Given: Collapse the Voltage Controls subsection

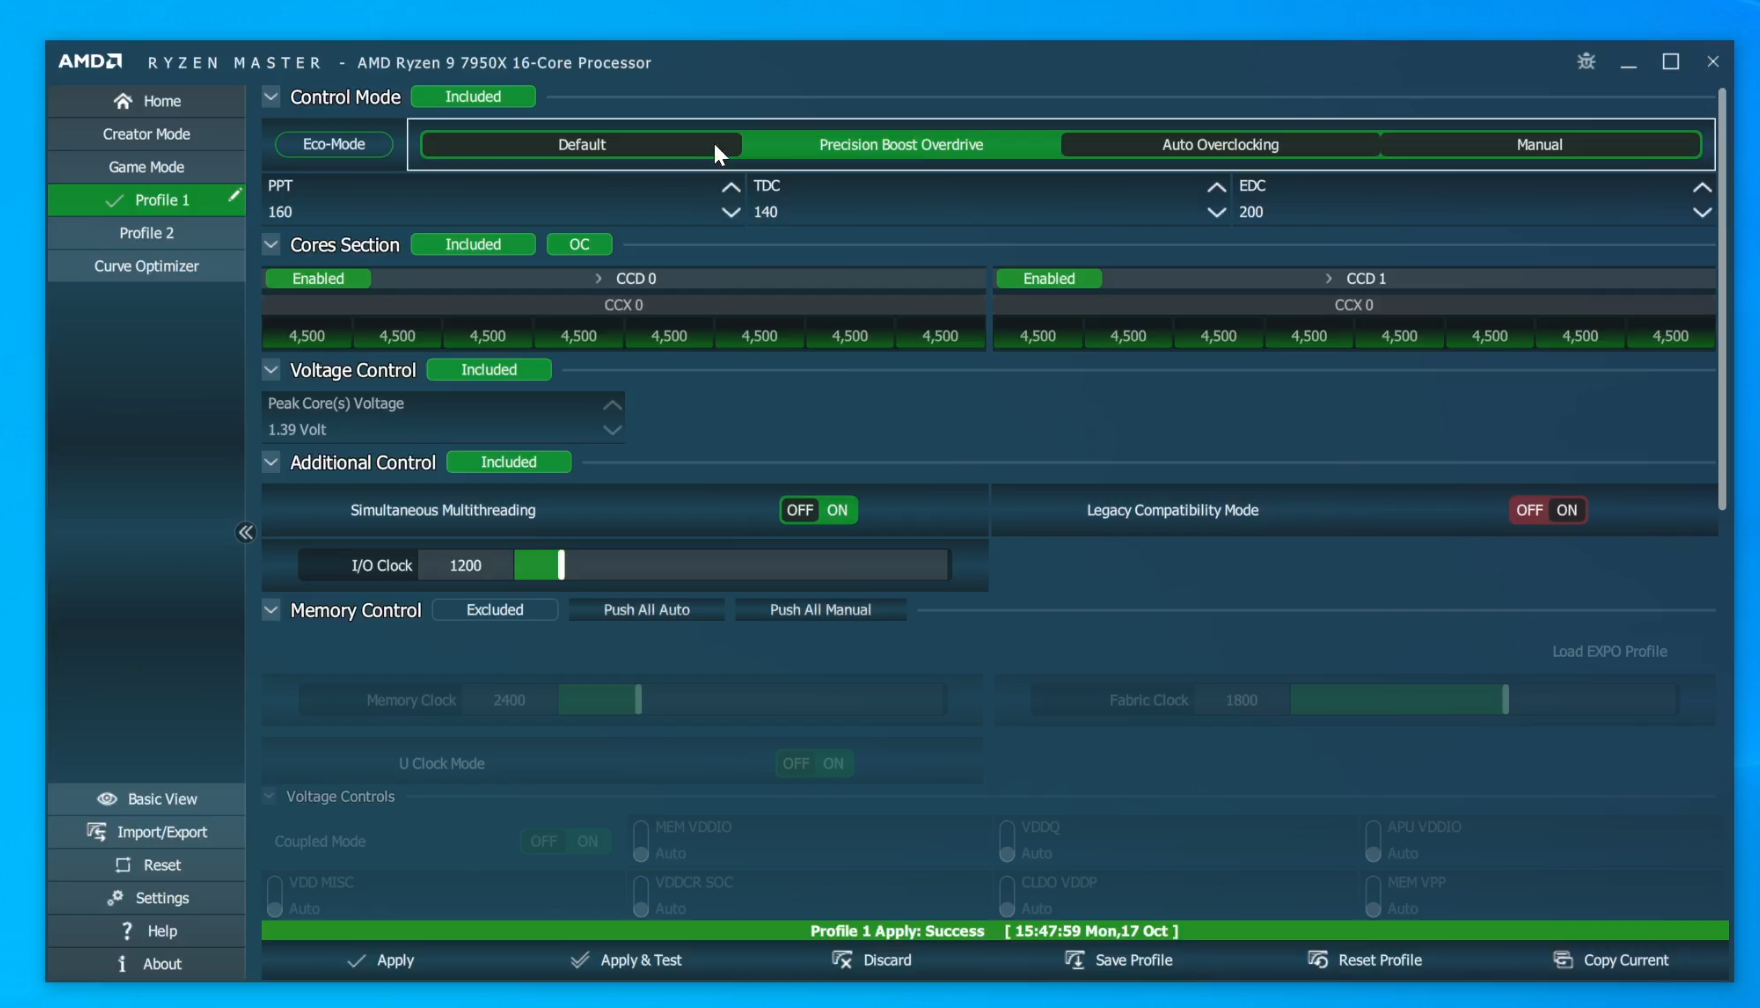Looking at the screenshot, I should [x=269, y=796].
